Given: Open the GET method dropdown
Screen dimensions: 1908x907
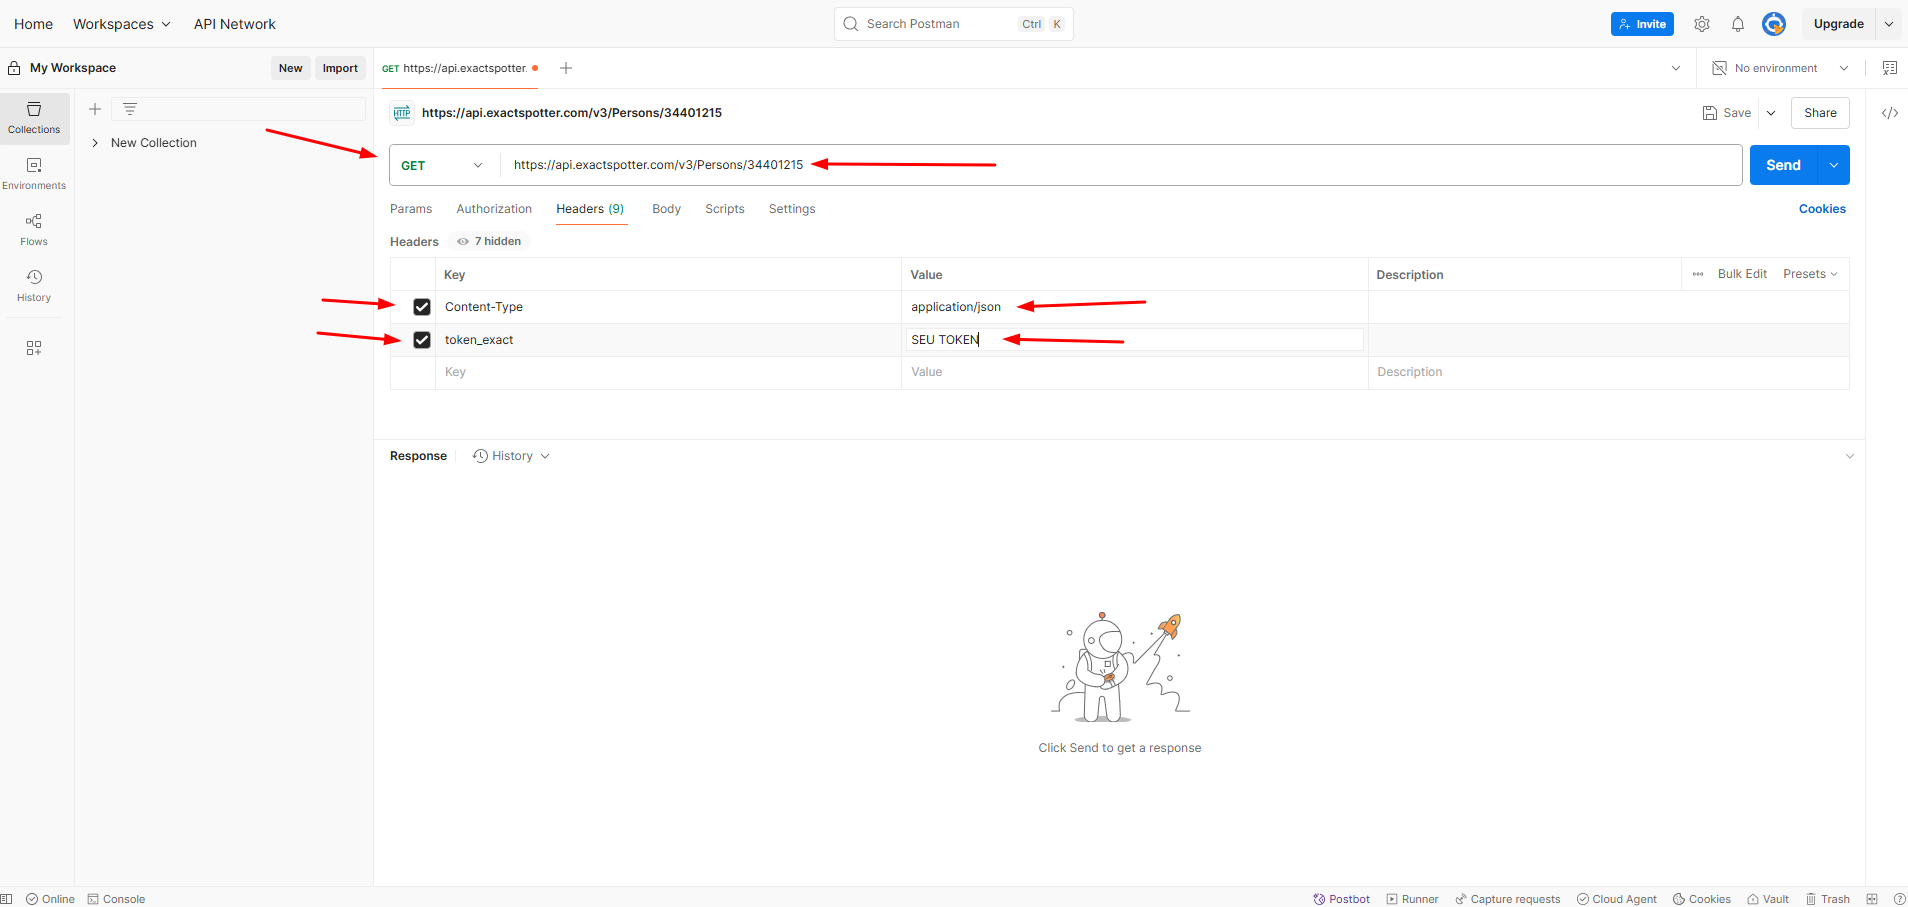Looking at the screenshot, I should [x=442, y=165].
